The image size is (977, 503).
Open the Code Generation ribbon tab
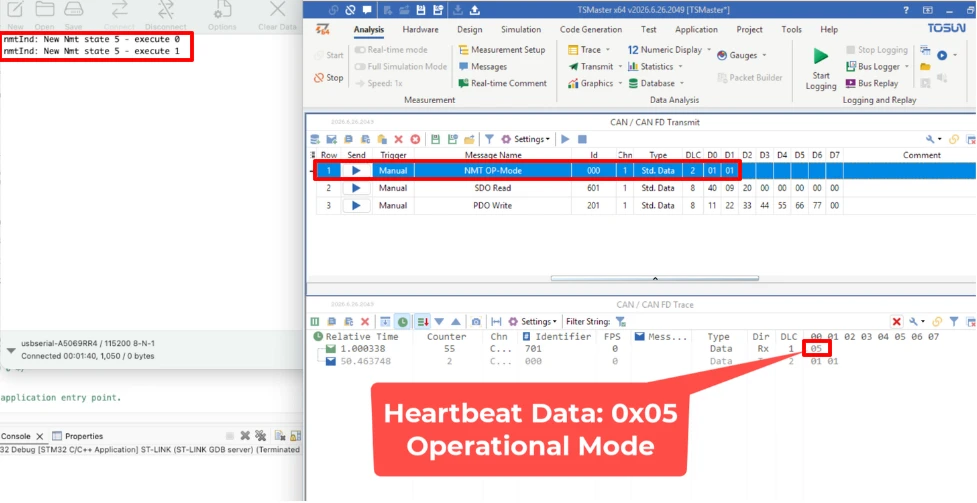click(x=591, y=29)
